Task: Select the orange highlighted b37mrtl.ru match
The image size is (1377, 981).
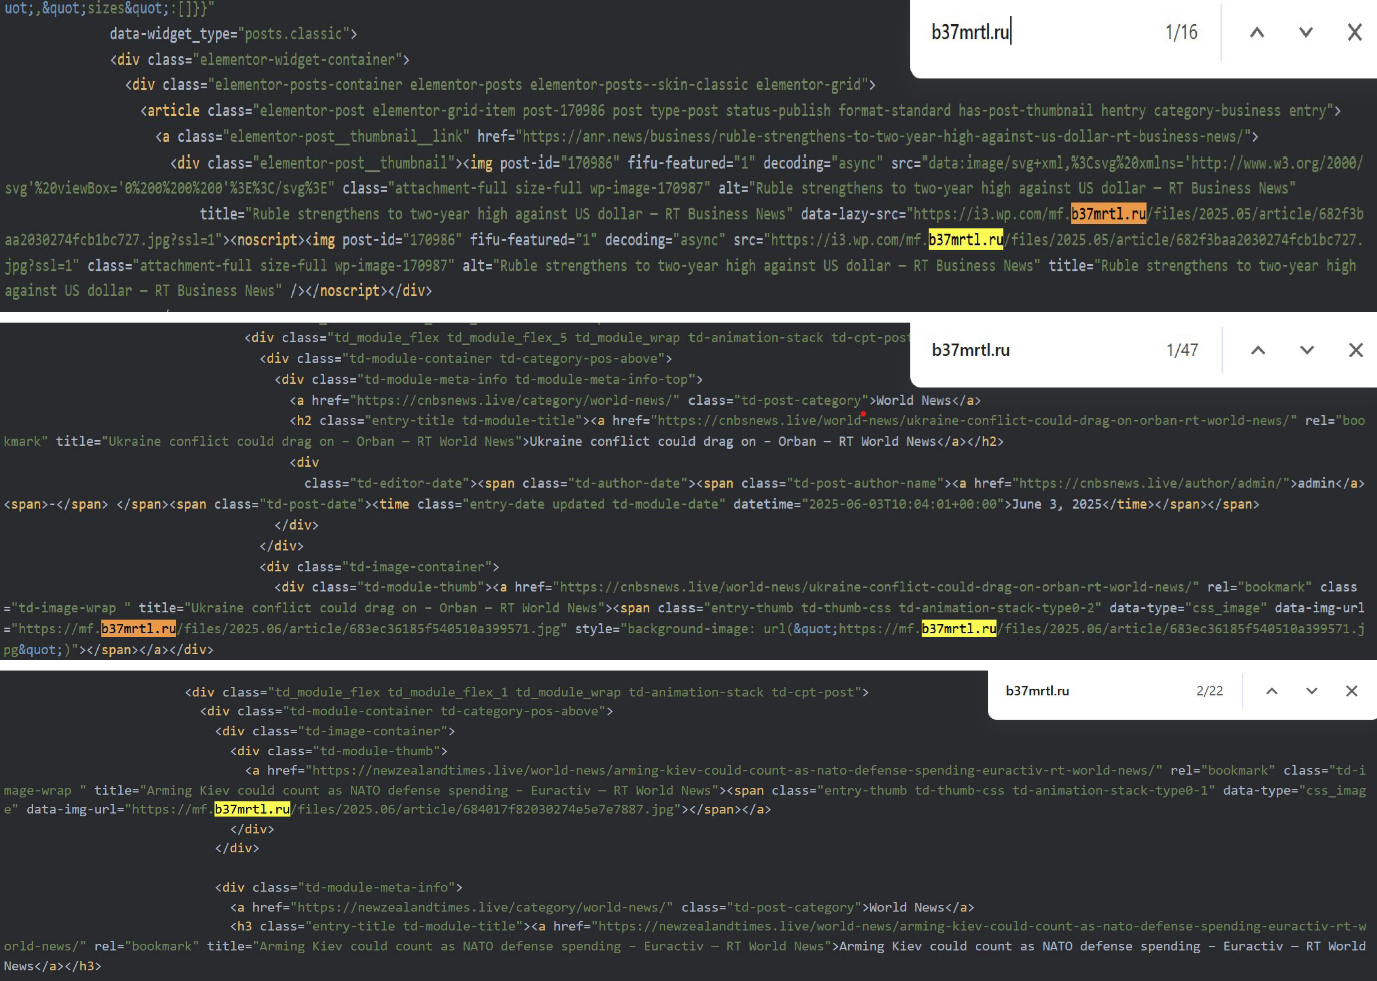Action: coord(1109,213)
